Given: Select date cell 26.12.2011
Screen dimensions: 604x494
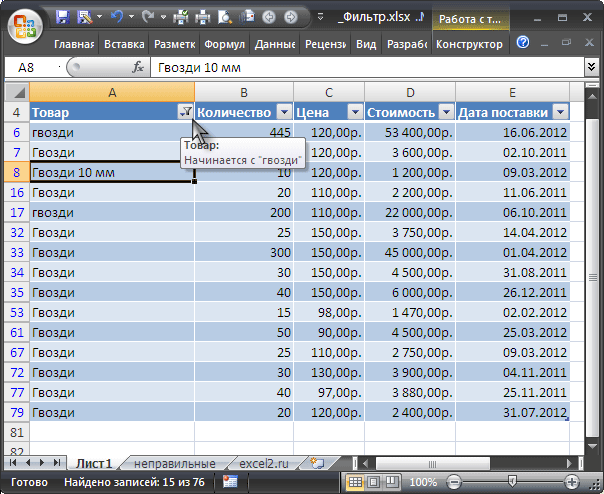Looking at the screenshot, I should pyautogui.click(x=513, y=292).
